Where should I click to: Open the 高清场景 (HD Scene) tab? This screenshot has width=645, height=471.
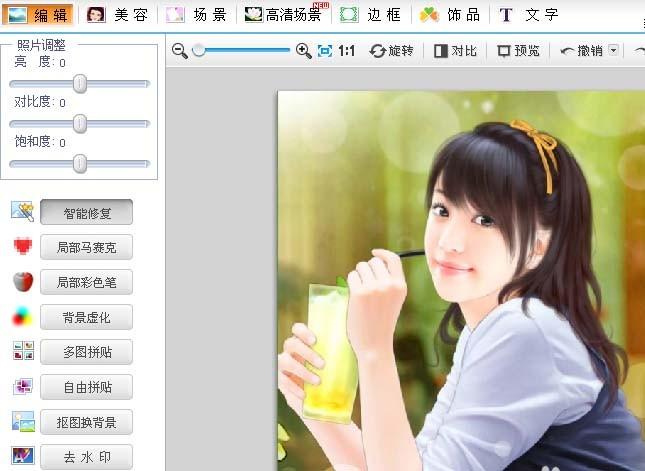286,14
